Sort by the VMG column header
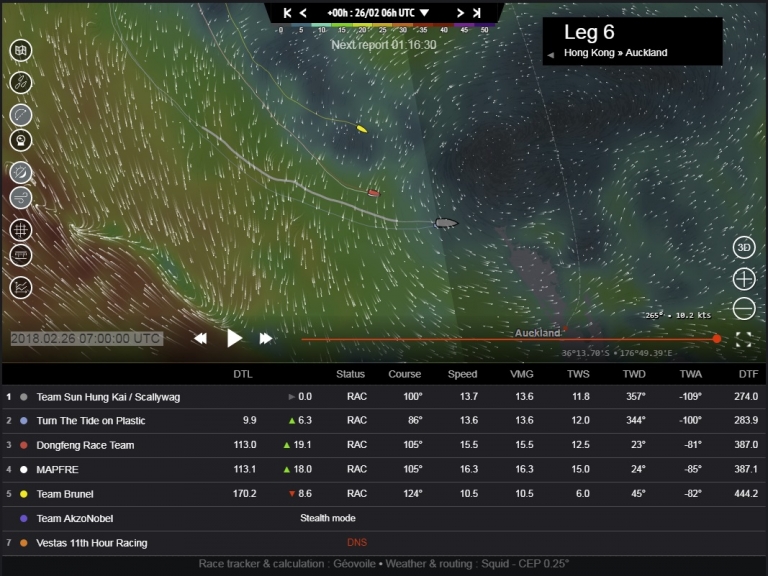Image resolution: width=768 pixels, height=576 pixels. (x=521, y=374)
